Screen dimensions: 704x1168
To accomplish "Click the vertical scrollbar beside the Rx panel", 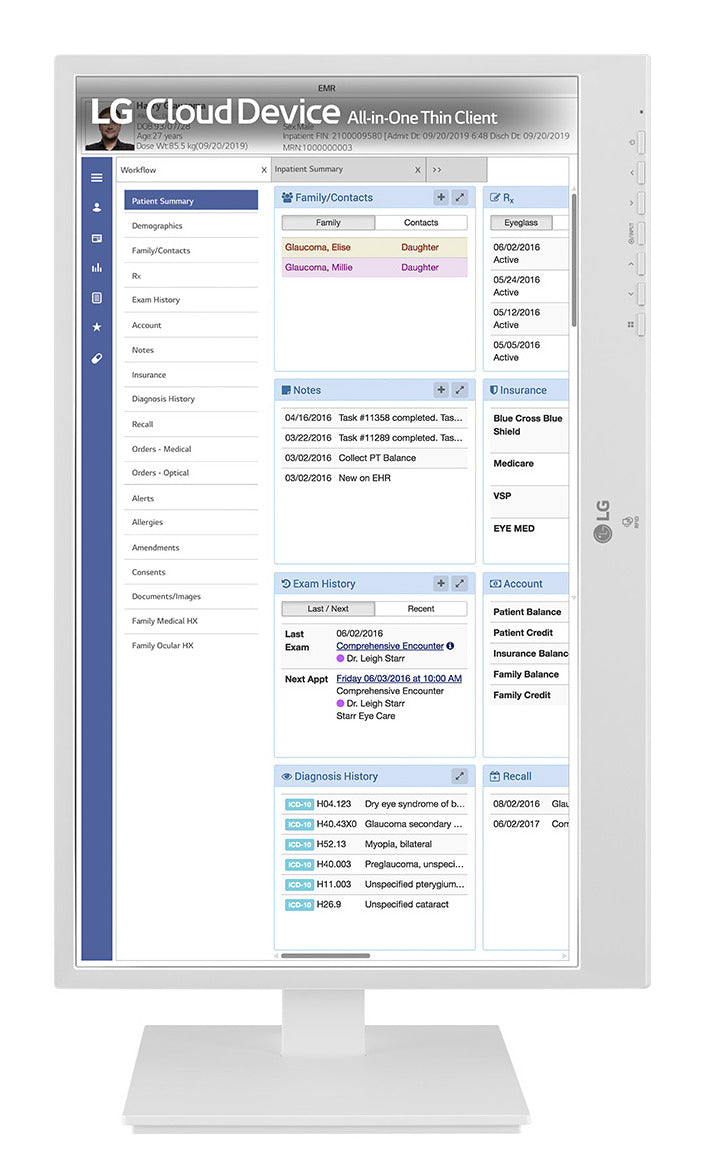I will [x=574, y=259].
